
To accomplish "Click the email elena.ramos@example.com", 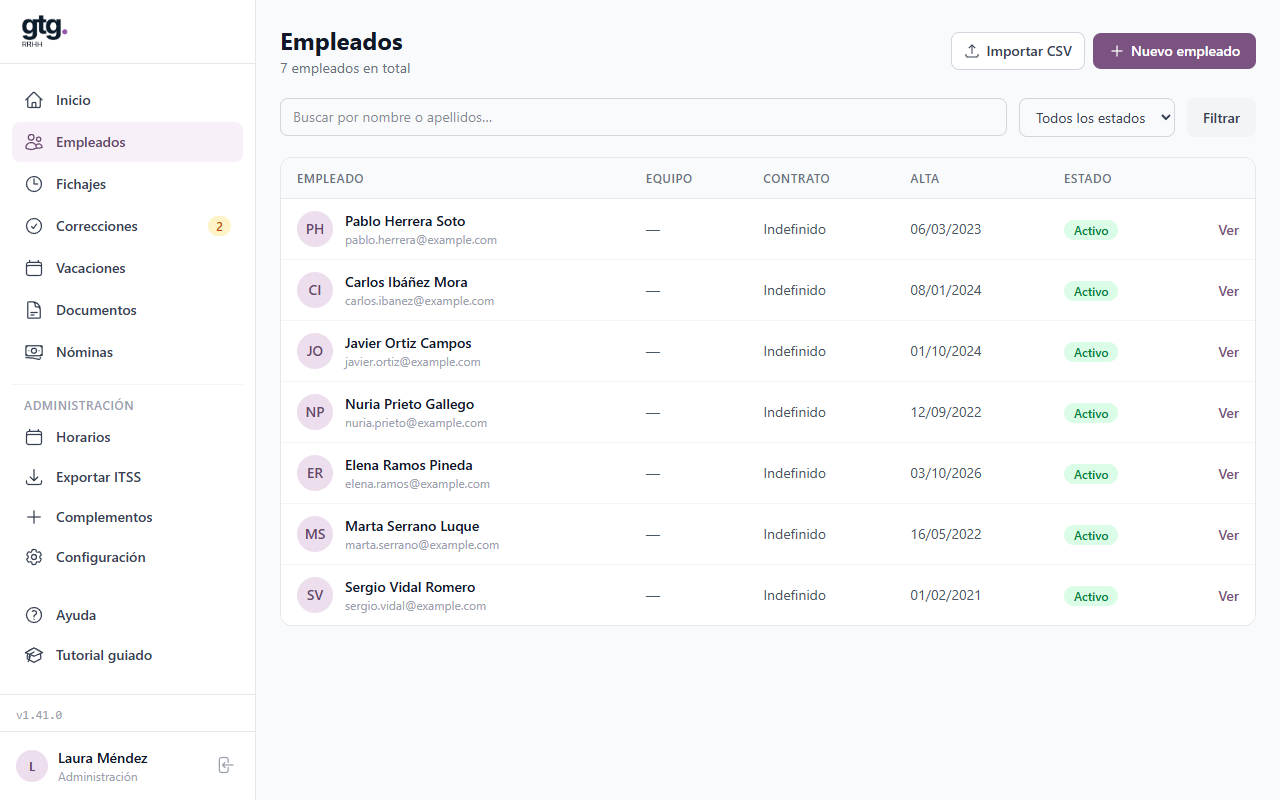I will click(x=417, y=484).
